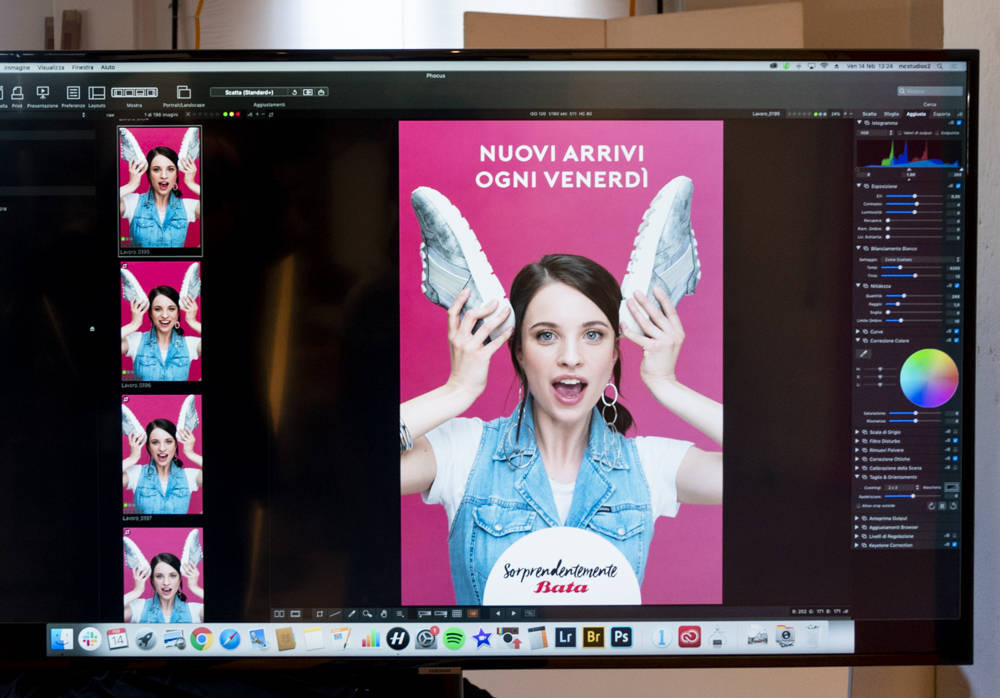1000x698 pixels.
Task: Click the Portrait/Landscape toolbar icon
Action: click(184, 93)
